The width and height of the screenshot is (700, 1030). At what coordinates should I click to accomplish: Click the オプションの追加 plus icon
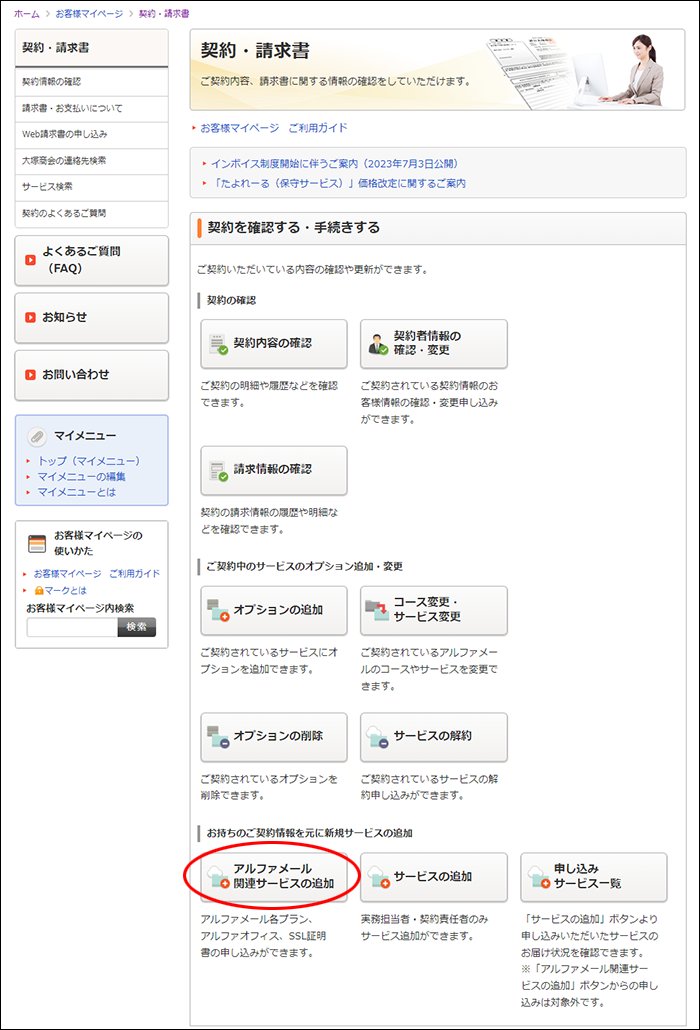click(x=218, y=610)
